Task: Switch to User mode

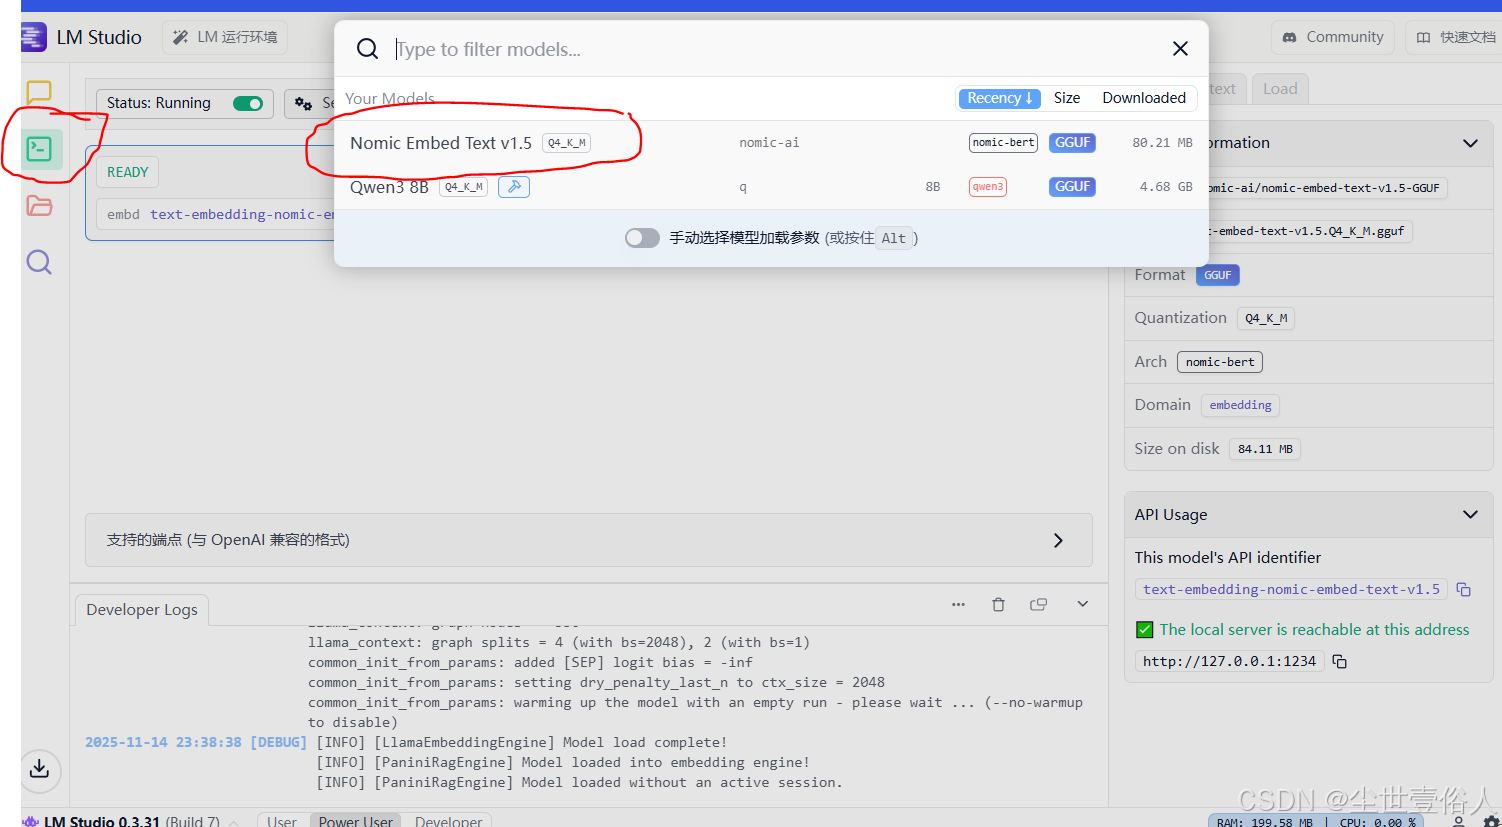Action: [x=282, y=821]
